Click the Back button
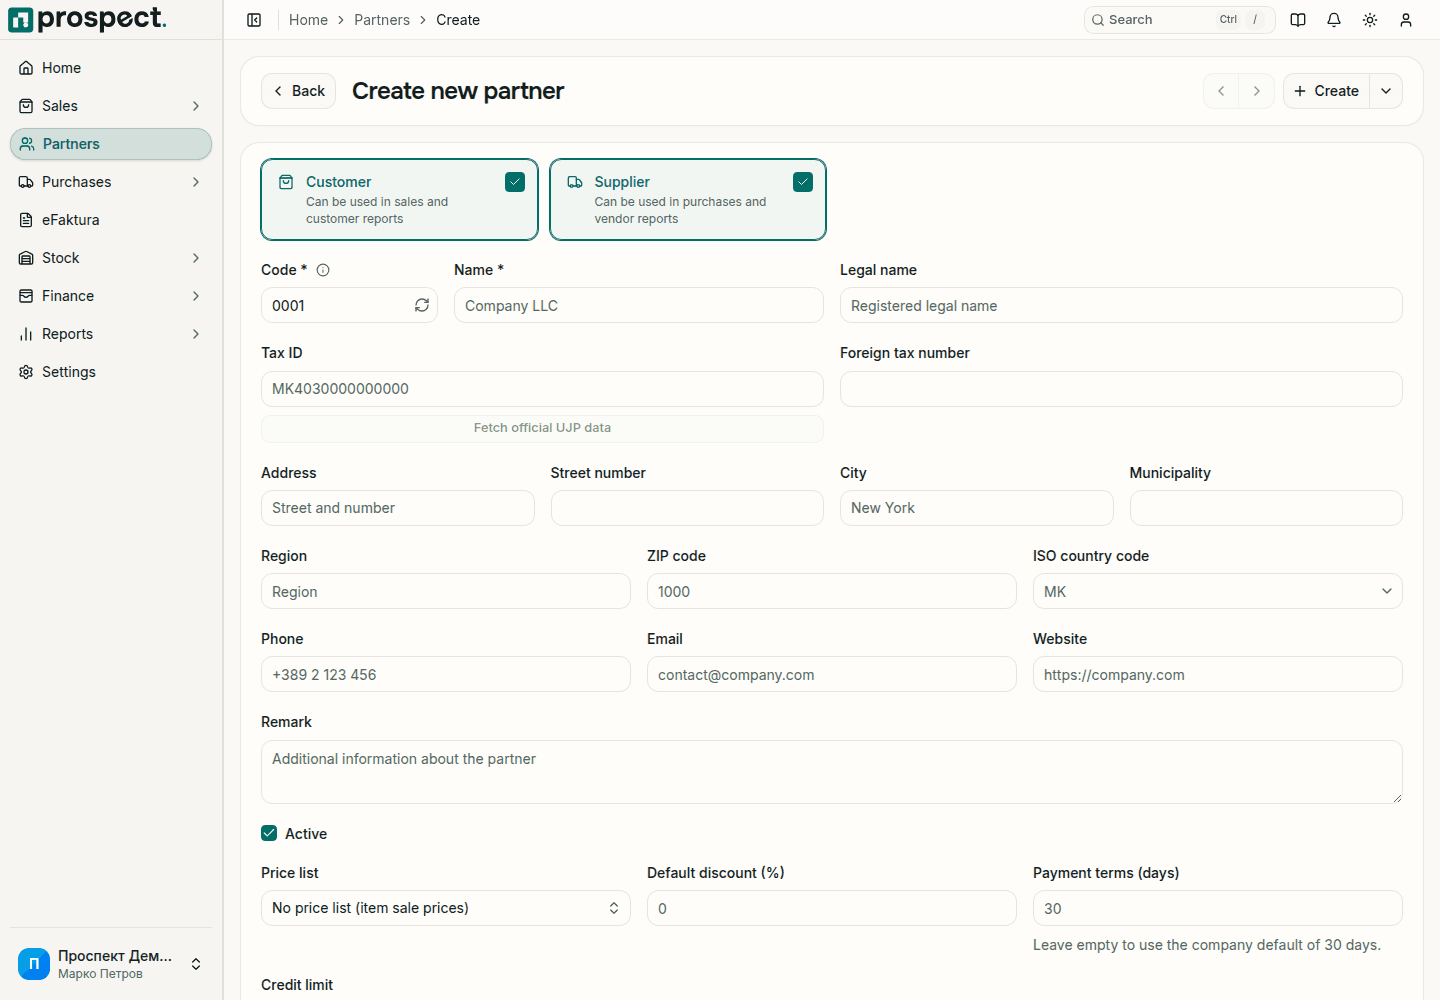This screenshot has height=1000, width=1440. (x=298, y=91)
